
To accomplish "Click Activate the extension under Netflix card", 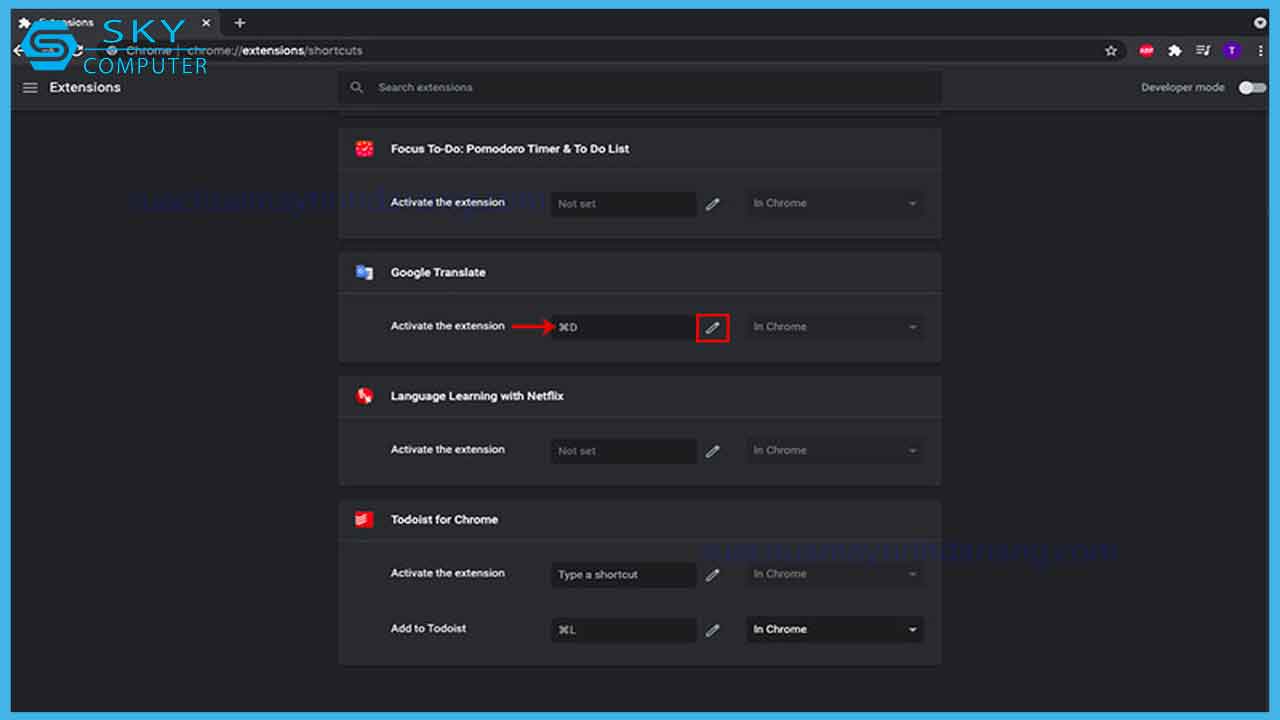I will (x=447, y=450).
